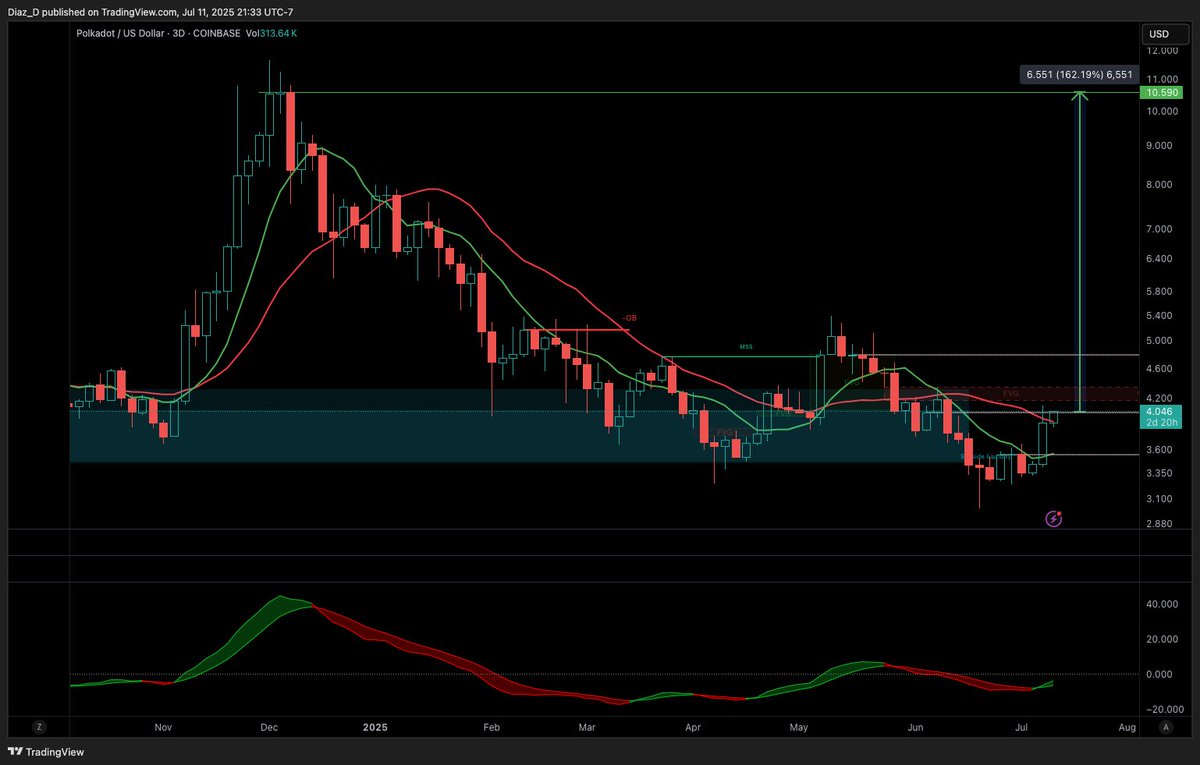The height and width of the screenshot is (765, 1200).
Task: Click the 2025 label on the time axis
Action: (374, 727)
